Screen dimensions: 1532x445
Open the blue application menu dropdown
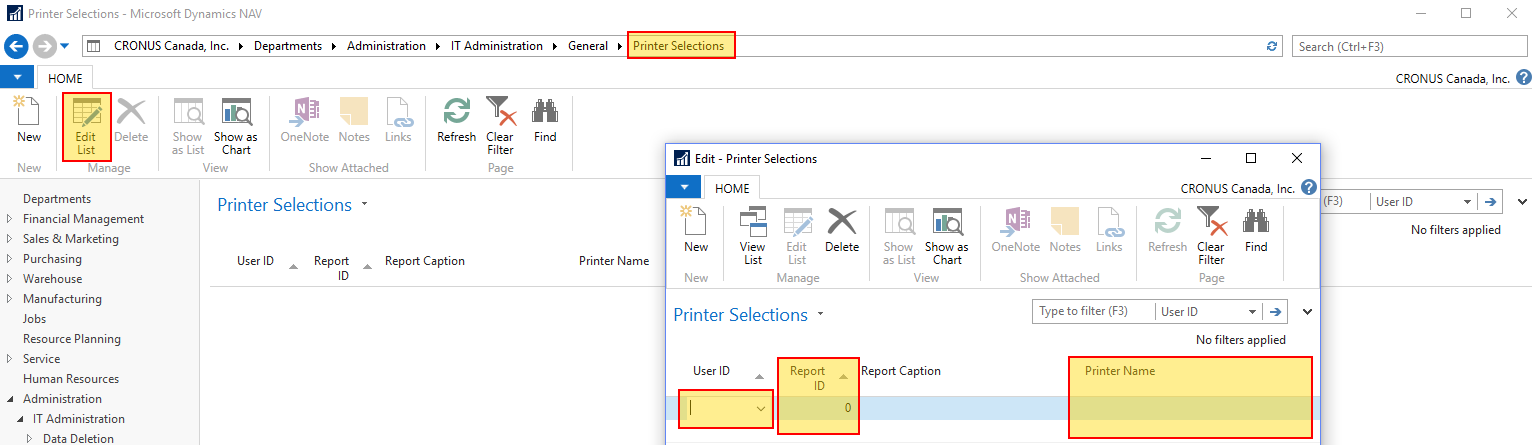point(17,77)
